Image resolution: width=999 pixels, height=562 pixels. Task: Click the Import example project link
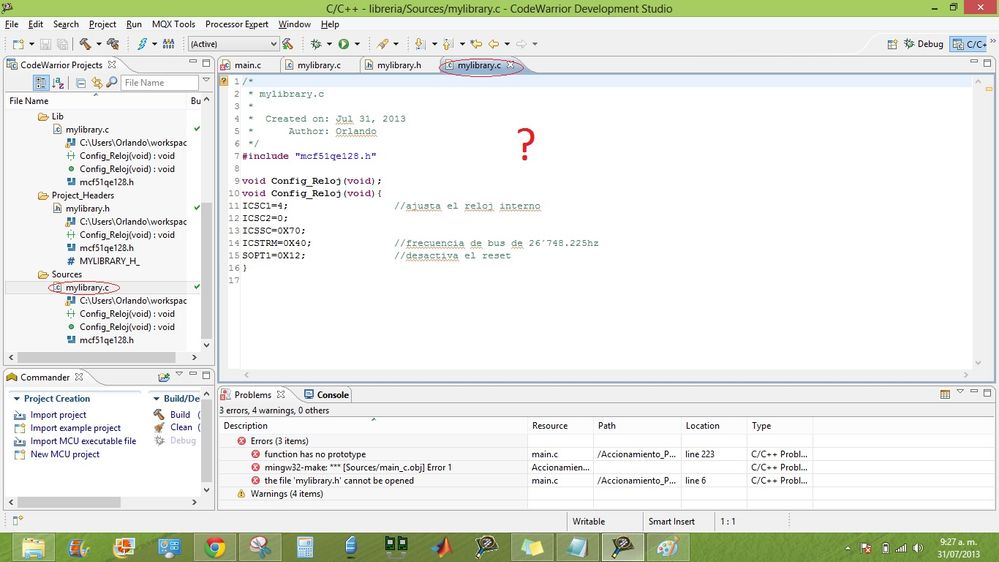[75, 428]
